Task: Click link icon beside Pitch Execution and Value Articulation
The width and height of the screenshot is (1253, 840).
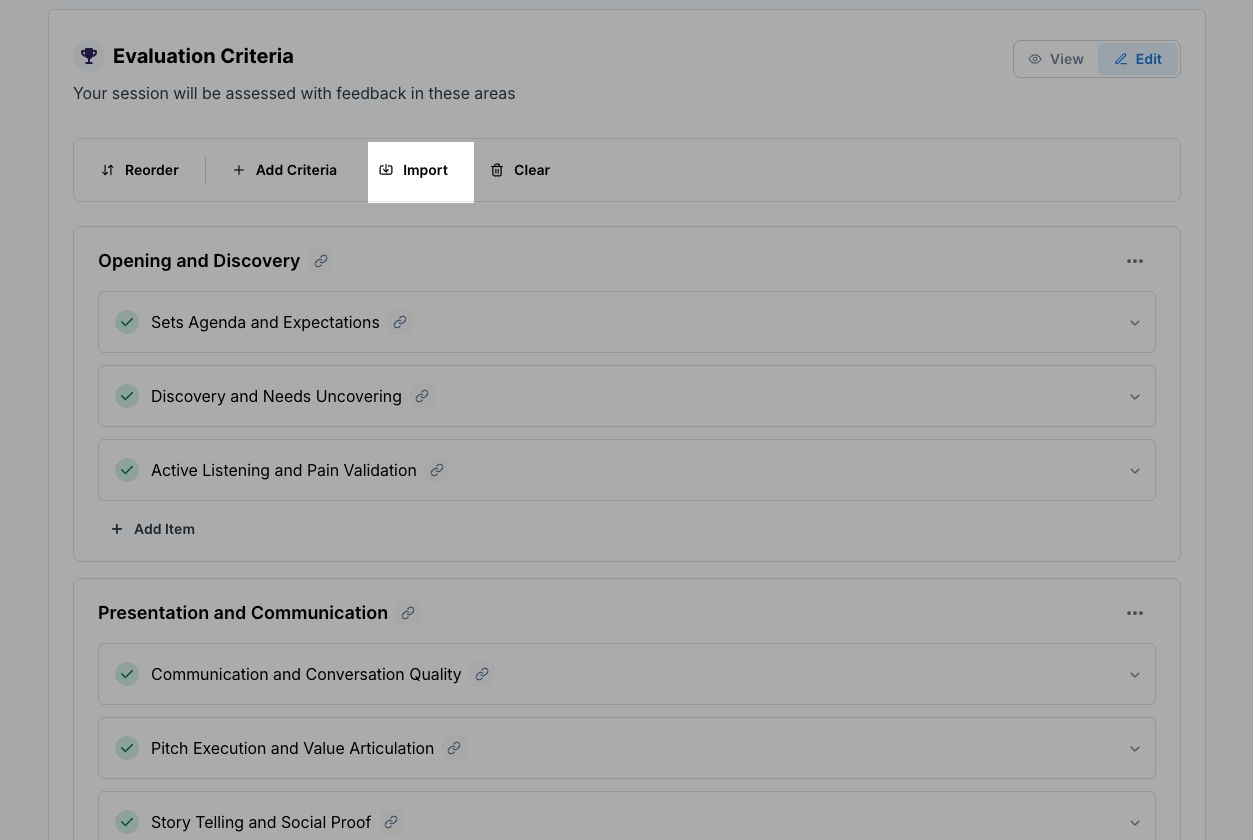Action: pos(454,748)
